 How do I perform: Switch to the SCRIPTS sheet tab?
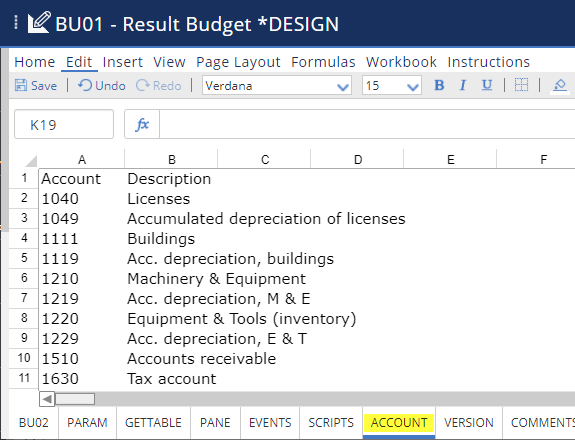click(331, 422)
